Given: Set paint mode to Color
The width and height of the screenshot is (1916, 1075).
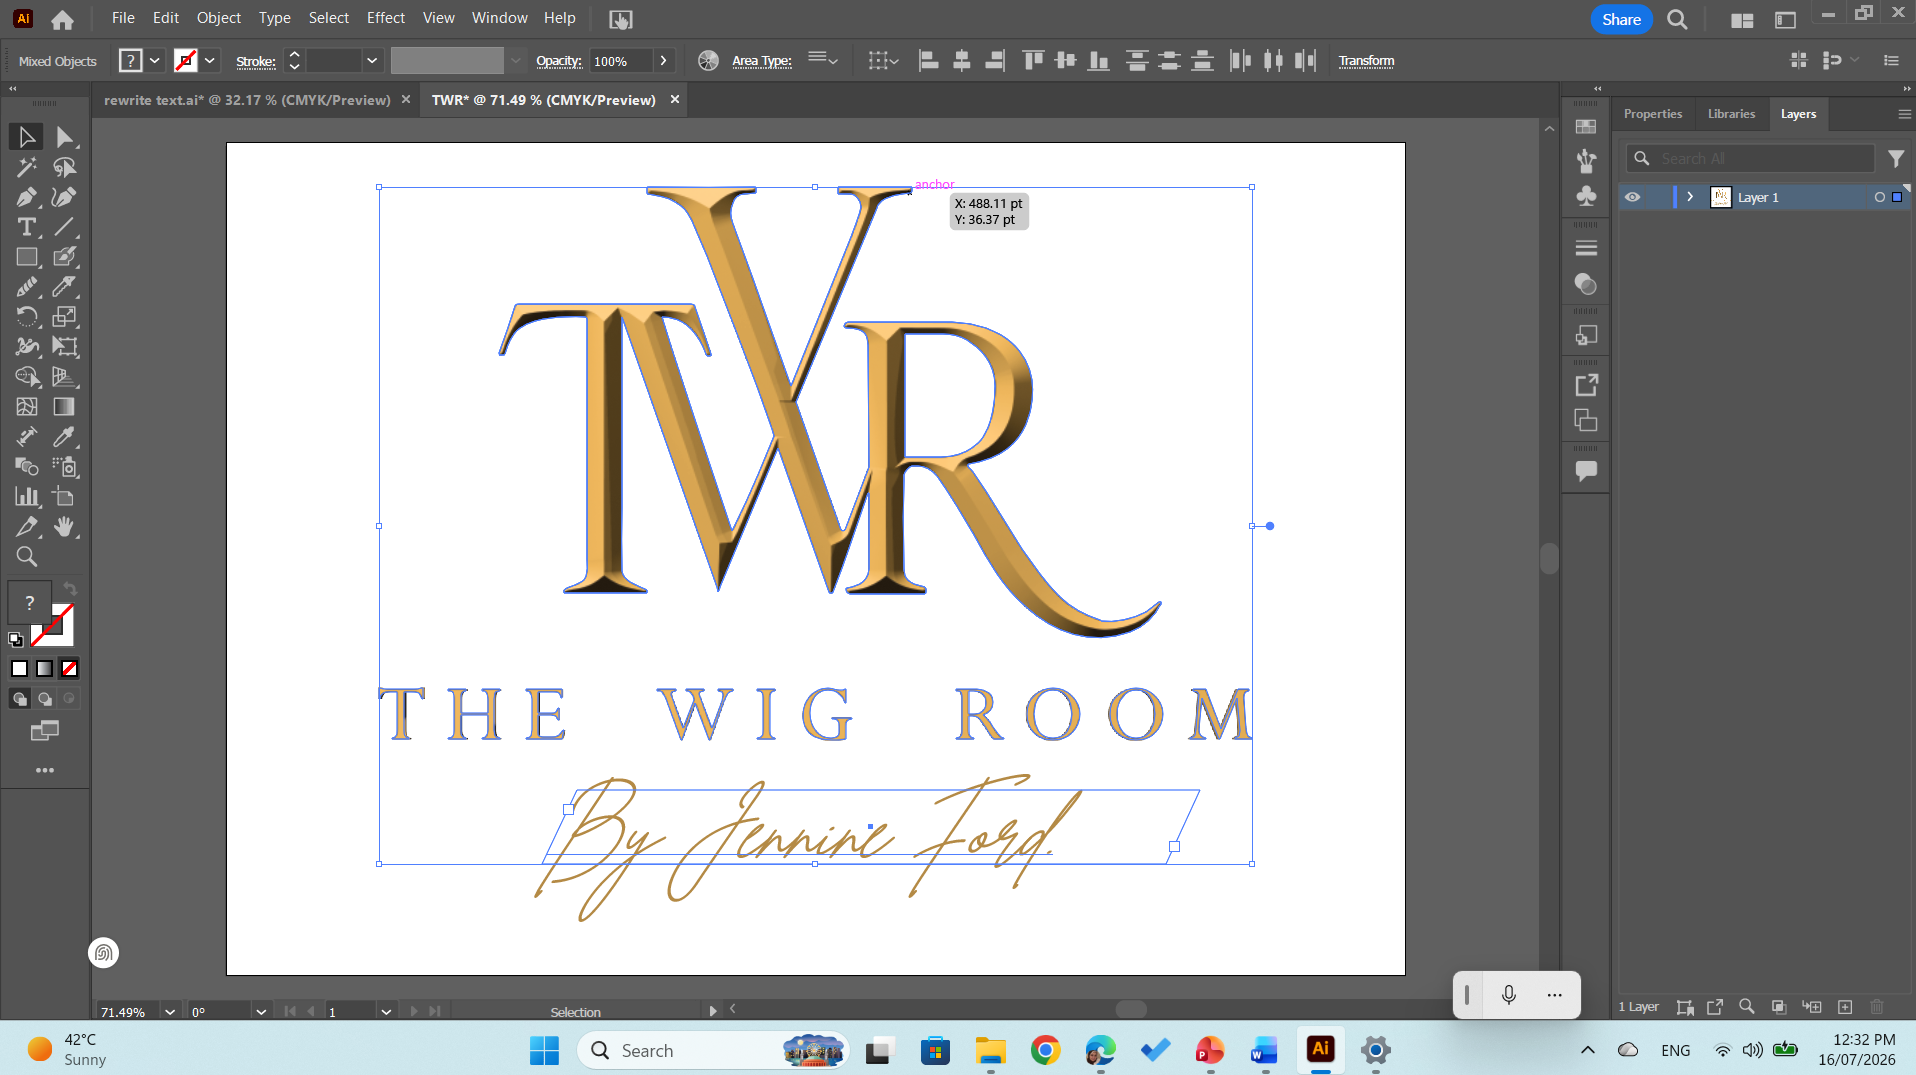Looking at the screenshot, I should point(20,669).
